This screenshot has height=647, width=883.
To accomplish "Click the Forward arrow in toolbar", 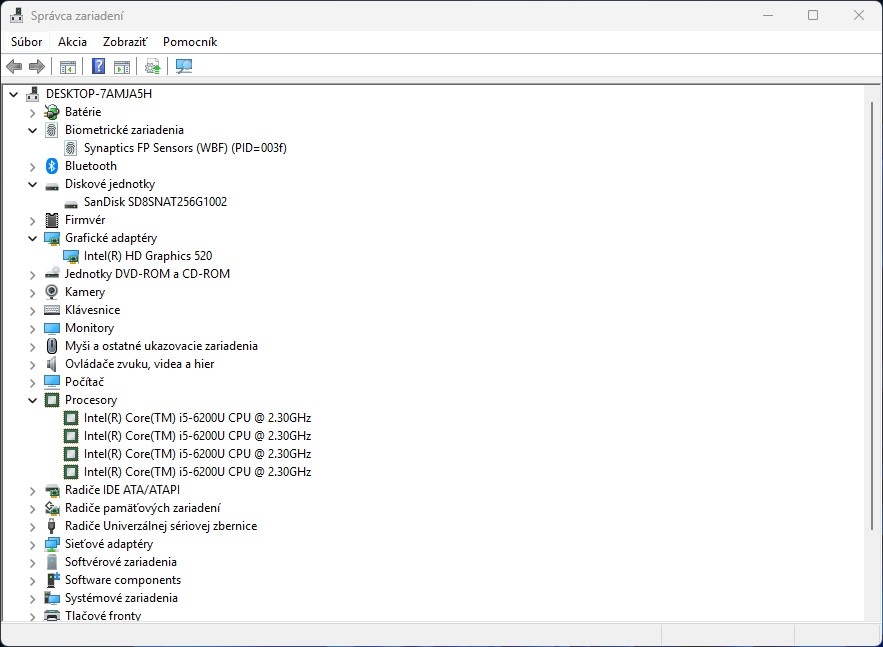I will coord(37,67).
